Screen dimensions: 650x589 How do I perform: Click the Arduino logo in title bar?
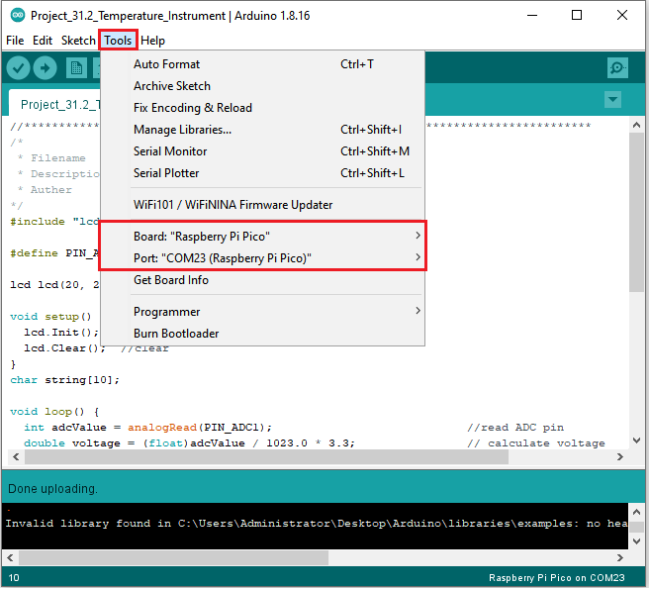[17, 15]
